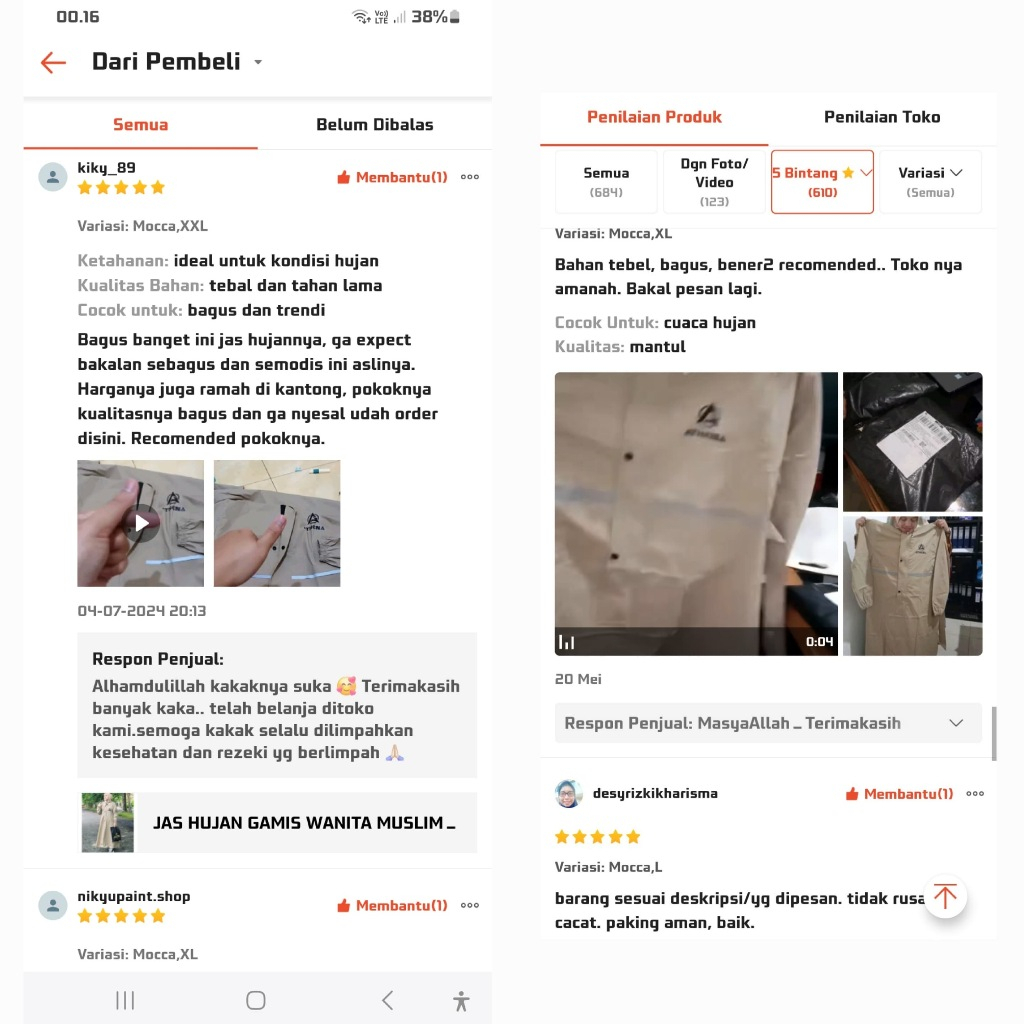Viewport: 1024px width, 1024px height.
Task: Open the Dari Pembeli dropdown arrow
Action: [x=258, y=62]
